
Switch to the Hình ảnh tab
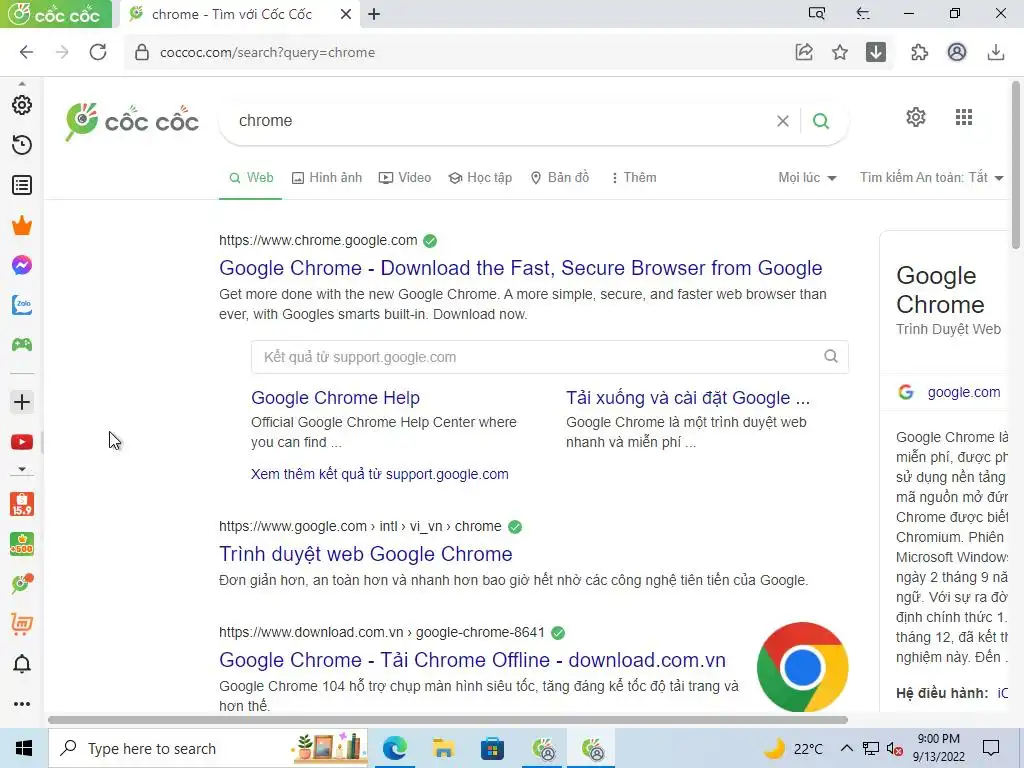pyautogui.click(x=327, y=178)
